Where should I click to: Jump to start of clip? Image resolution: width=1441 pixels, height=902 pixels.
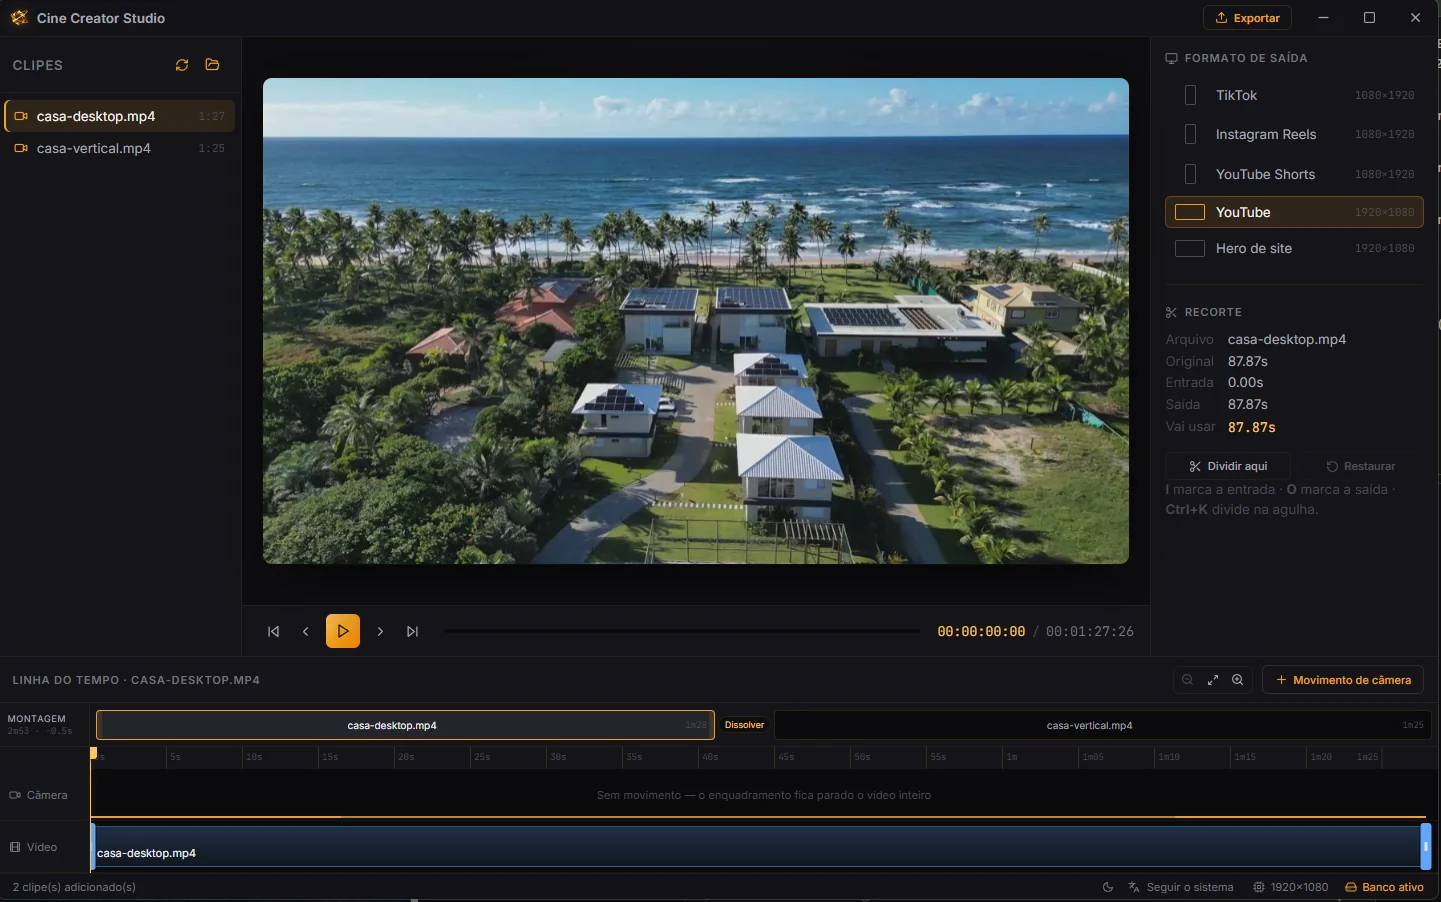click(x=273, y=631)
